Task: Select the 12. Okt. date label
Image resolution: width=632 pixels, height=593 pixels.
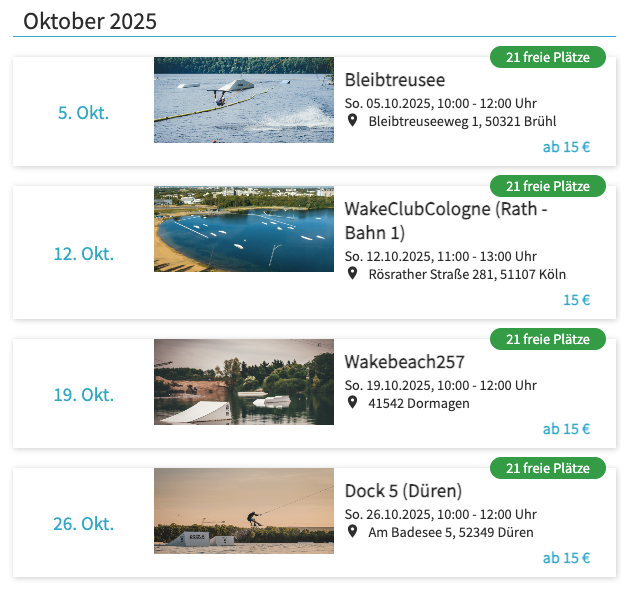Action: coord(84,254)
